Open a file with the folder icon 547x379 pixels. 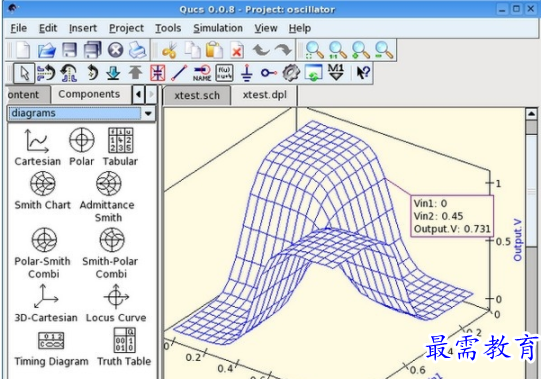click(47, 50)
